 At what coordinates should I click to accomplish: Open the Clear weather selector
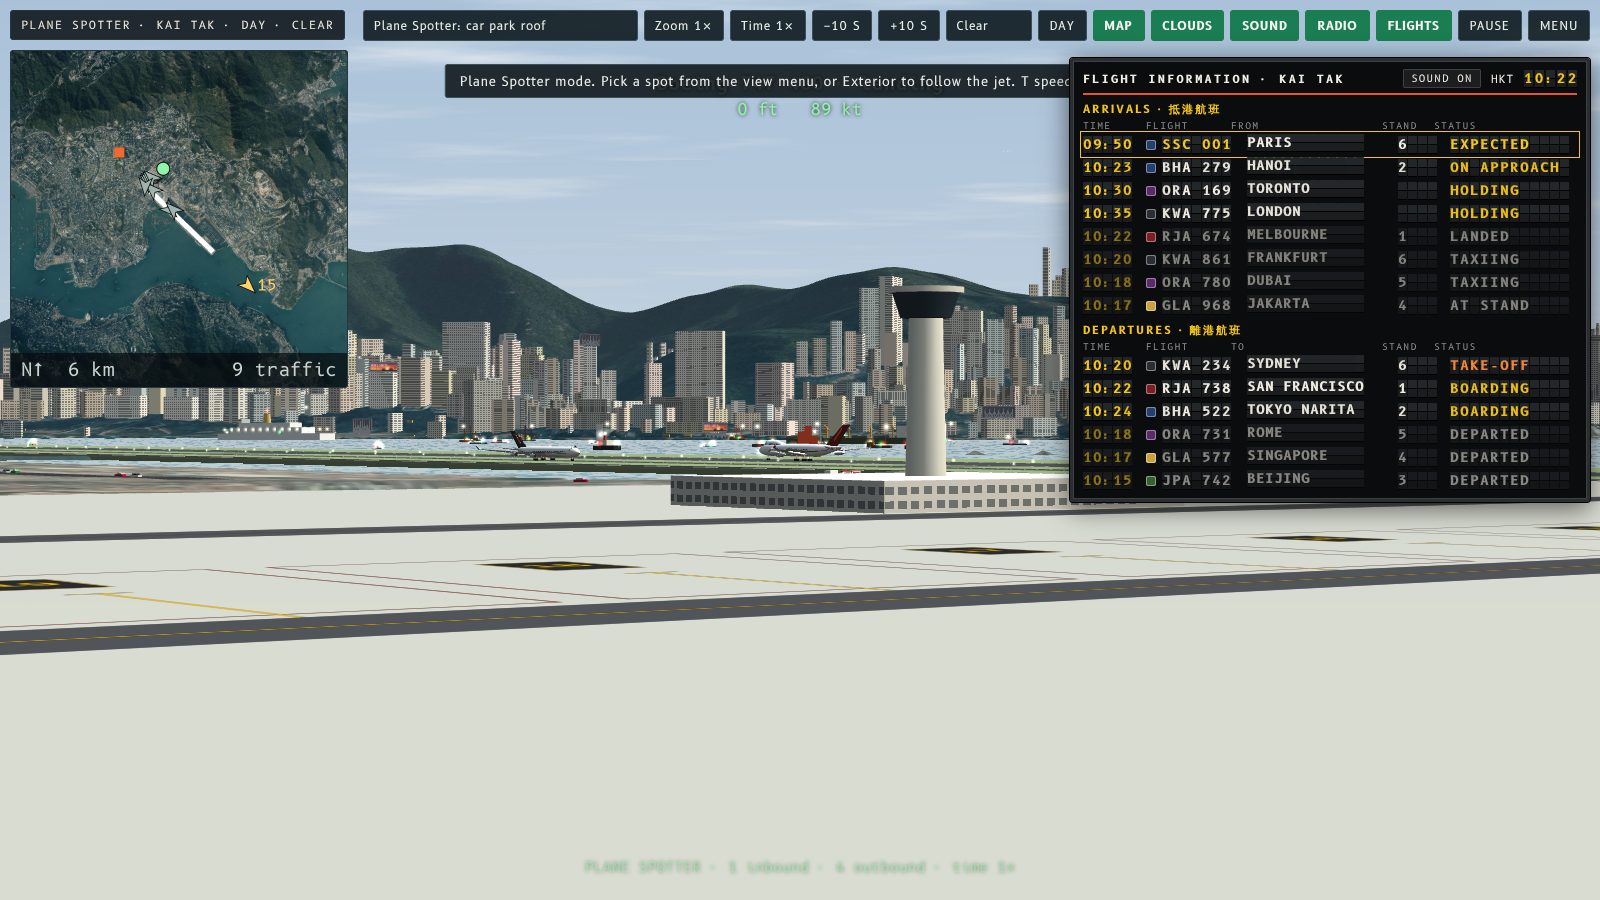[x=988, y=25]
